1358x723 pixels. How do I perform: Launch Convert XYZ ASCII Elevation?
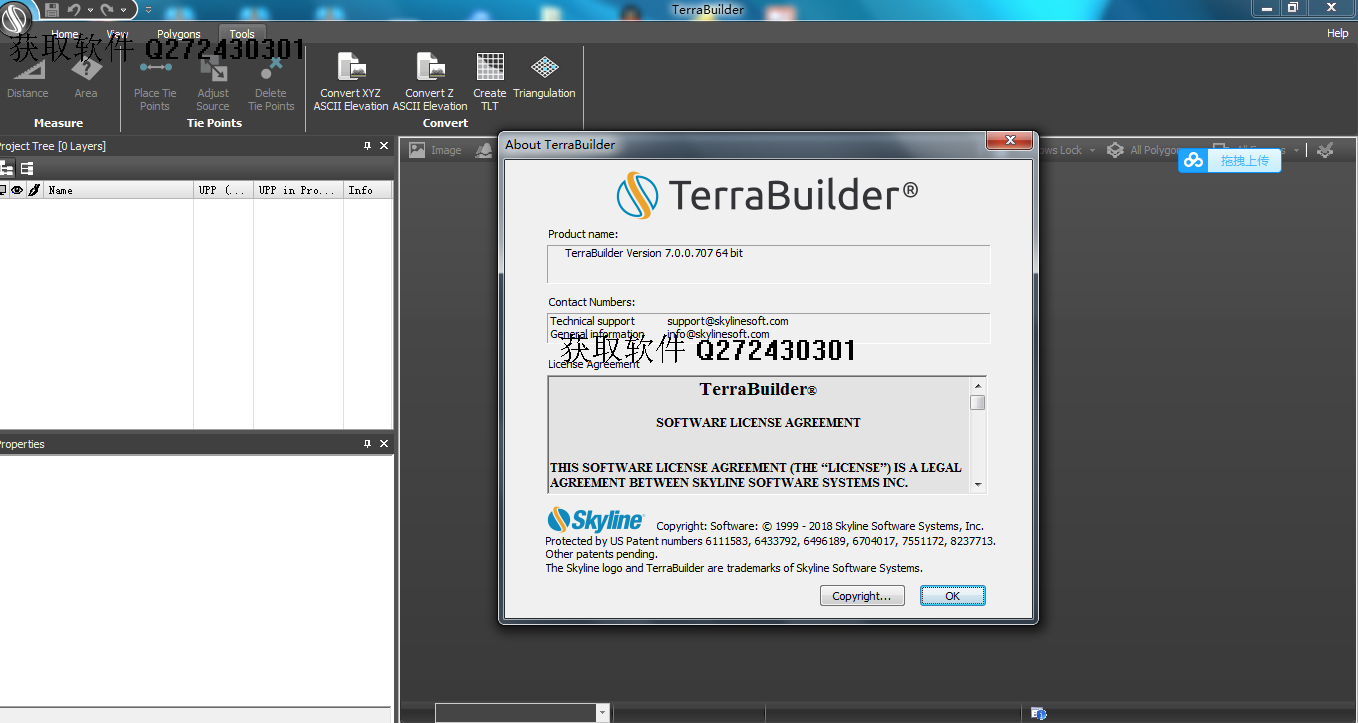pyautogui.click(x=351, y=82)
